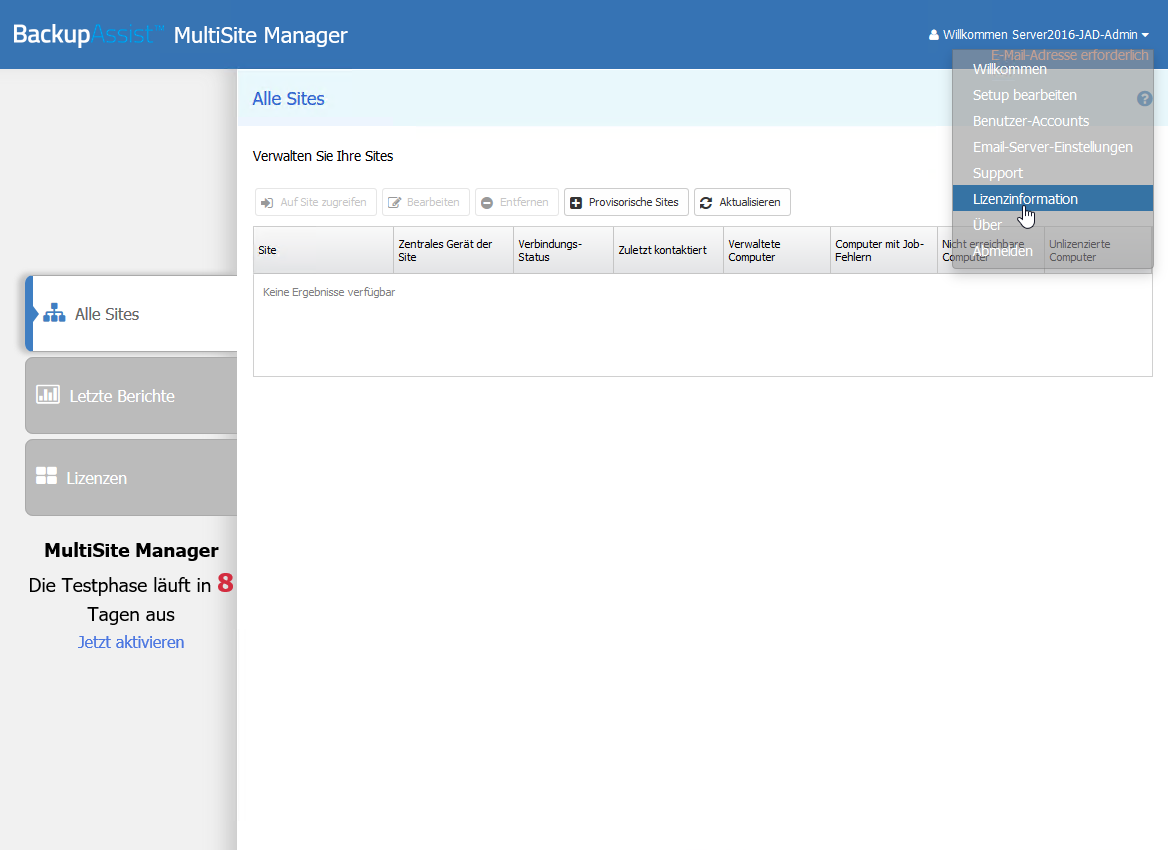The image size is (1168, 850).
Task: Click the Bearbeiten button
Action: (425, 202)
